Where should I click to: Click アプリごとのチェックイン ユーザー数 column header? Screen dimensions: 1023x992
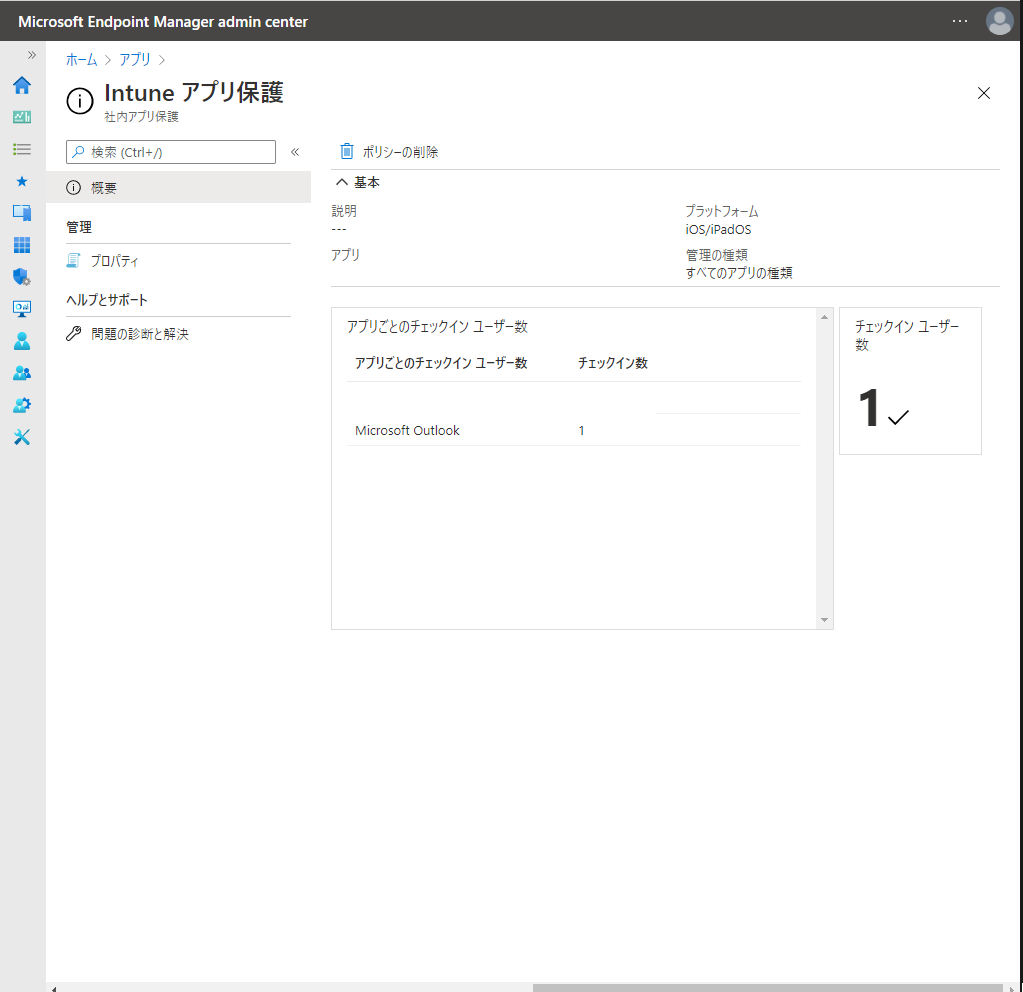(x=441, y=363)
